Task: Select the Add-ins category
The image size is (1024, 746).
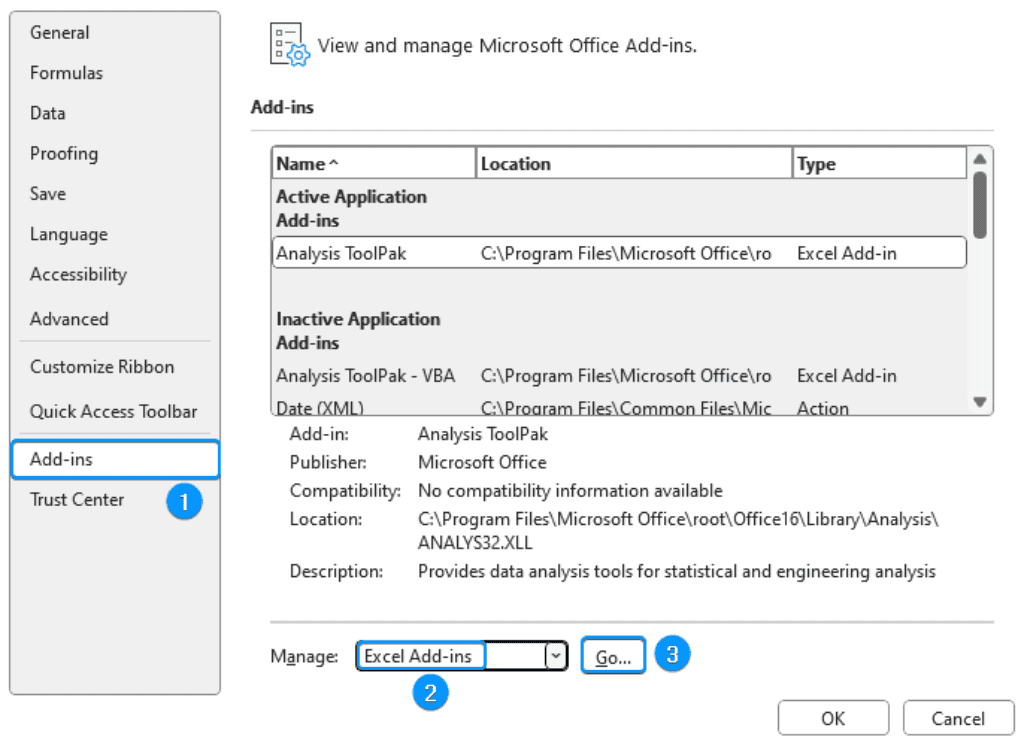Action: [x=115, y=459]
